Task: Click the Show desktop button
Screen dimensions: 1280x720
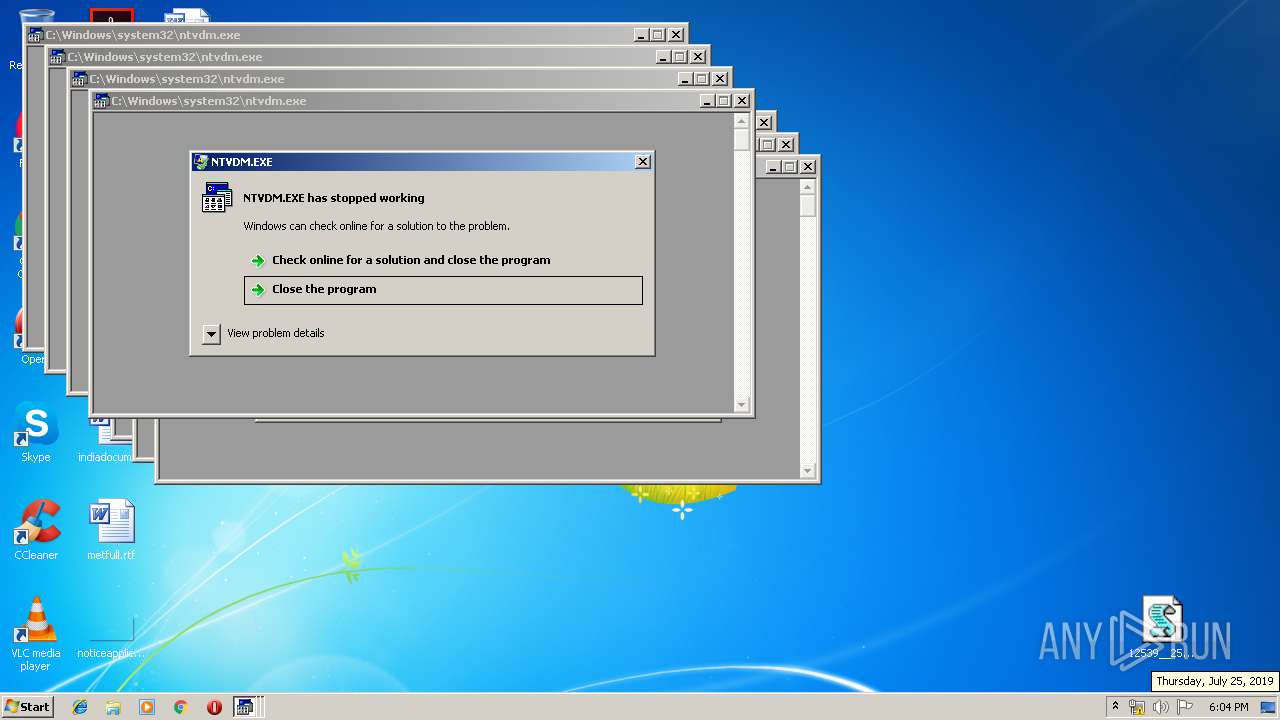Action: tap(1269, 707)
